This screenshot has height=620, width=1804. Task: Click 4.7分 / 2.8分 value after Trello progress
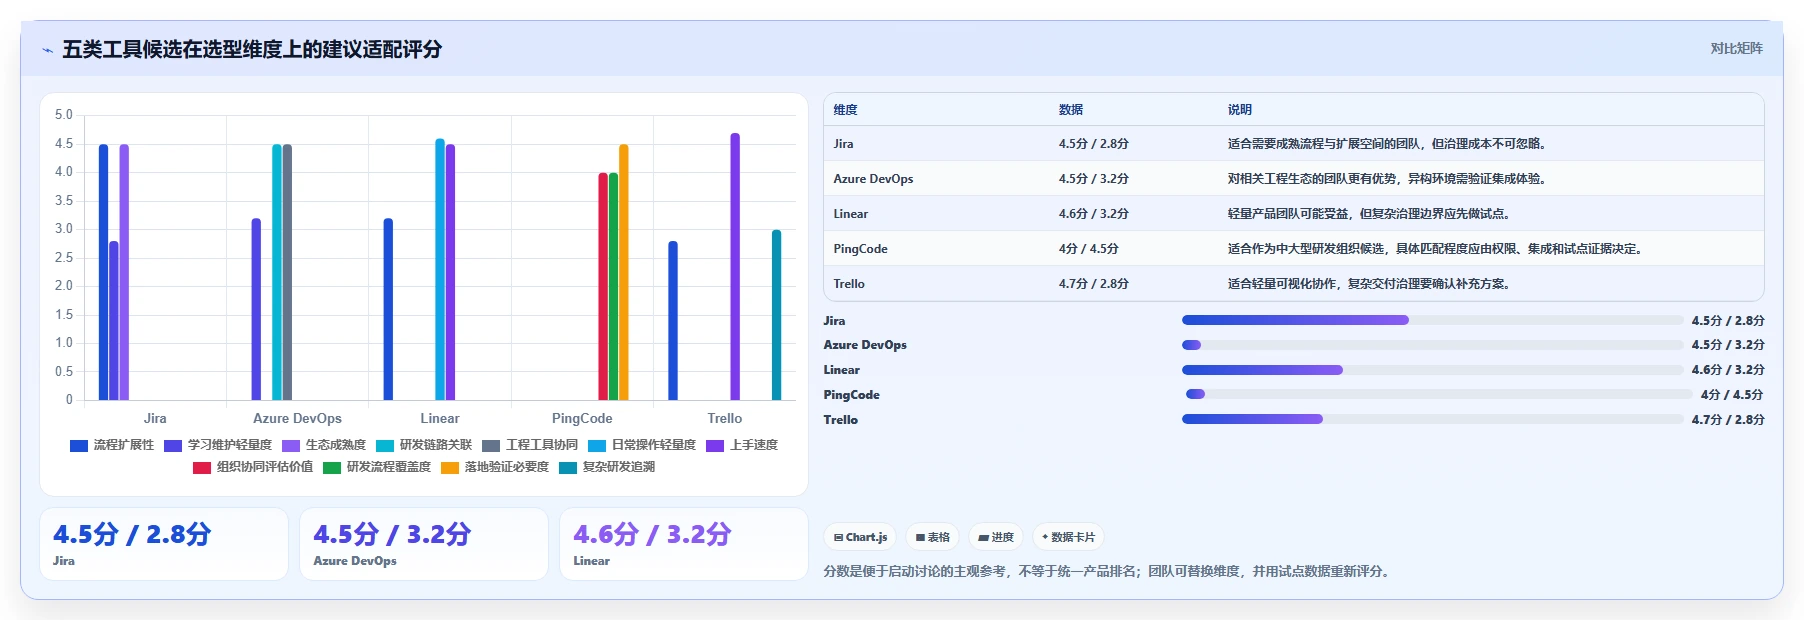click(x=1728, y=420)
